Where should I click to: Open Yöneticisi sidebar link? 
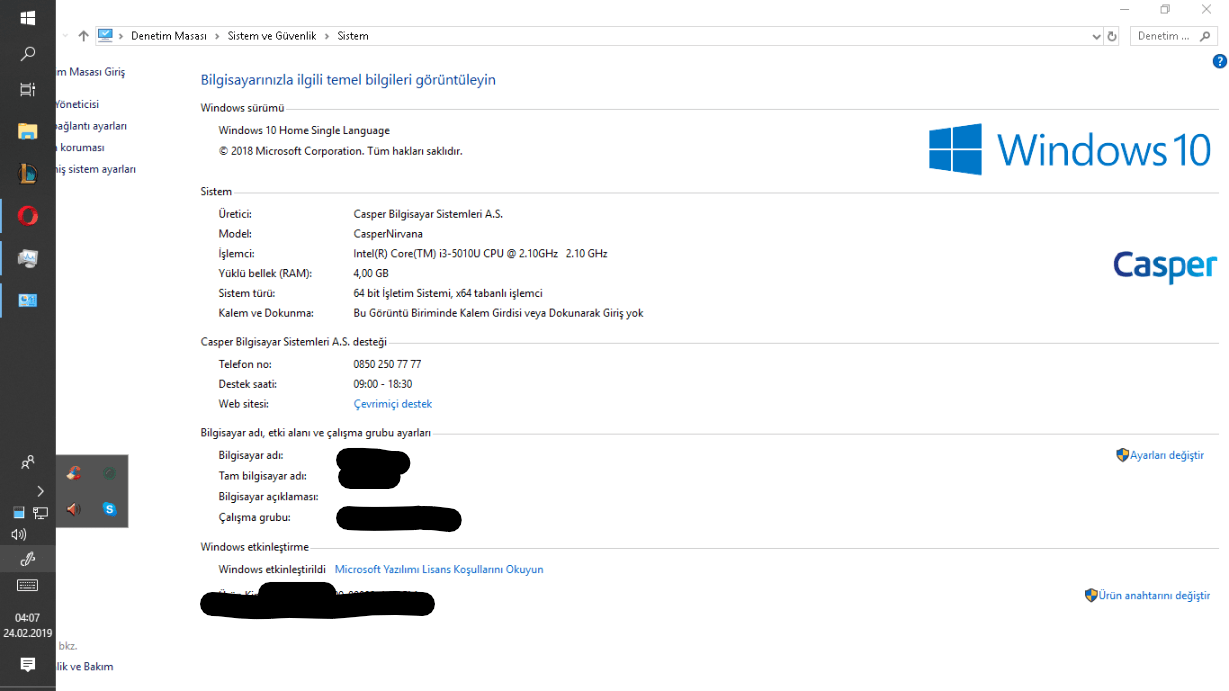coord(78,104)
